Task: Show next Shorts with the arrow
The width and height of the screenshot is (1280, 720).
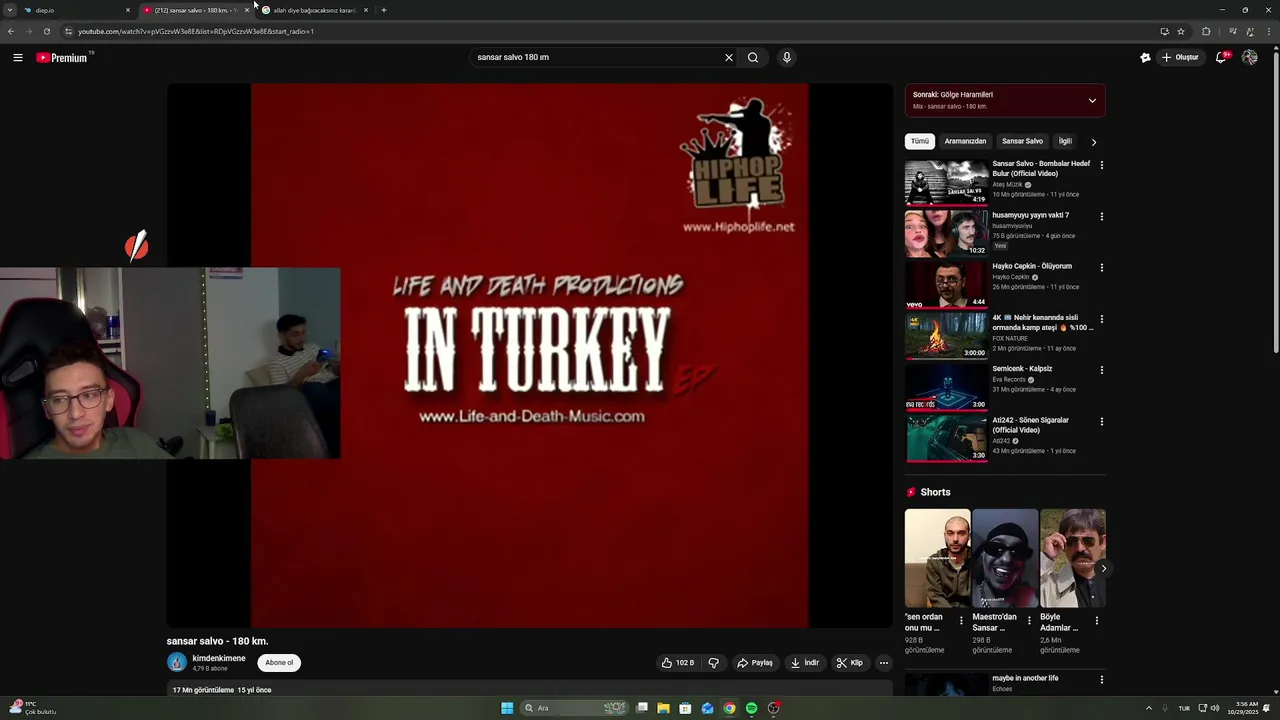Action: tap(1103, 569)
